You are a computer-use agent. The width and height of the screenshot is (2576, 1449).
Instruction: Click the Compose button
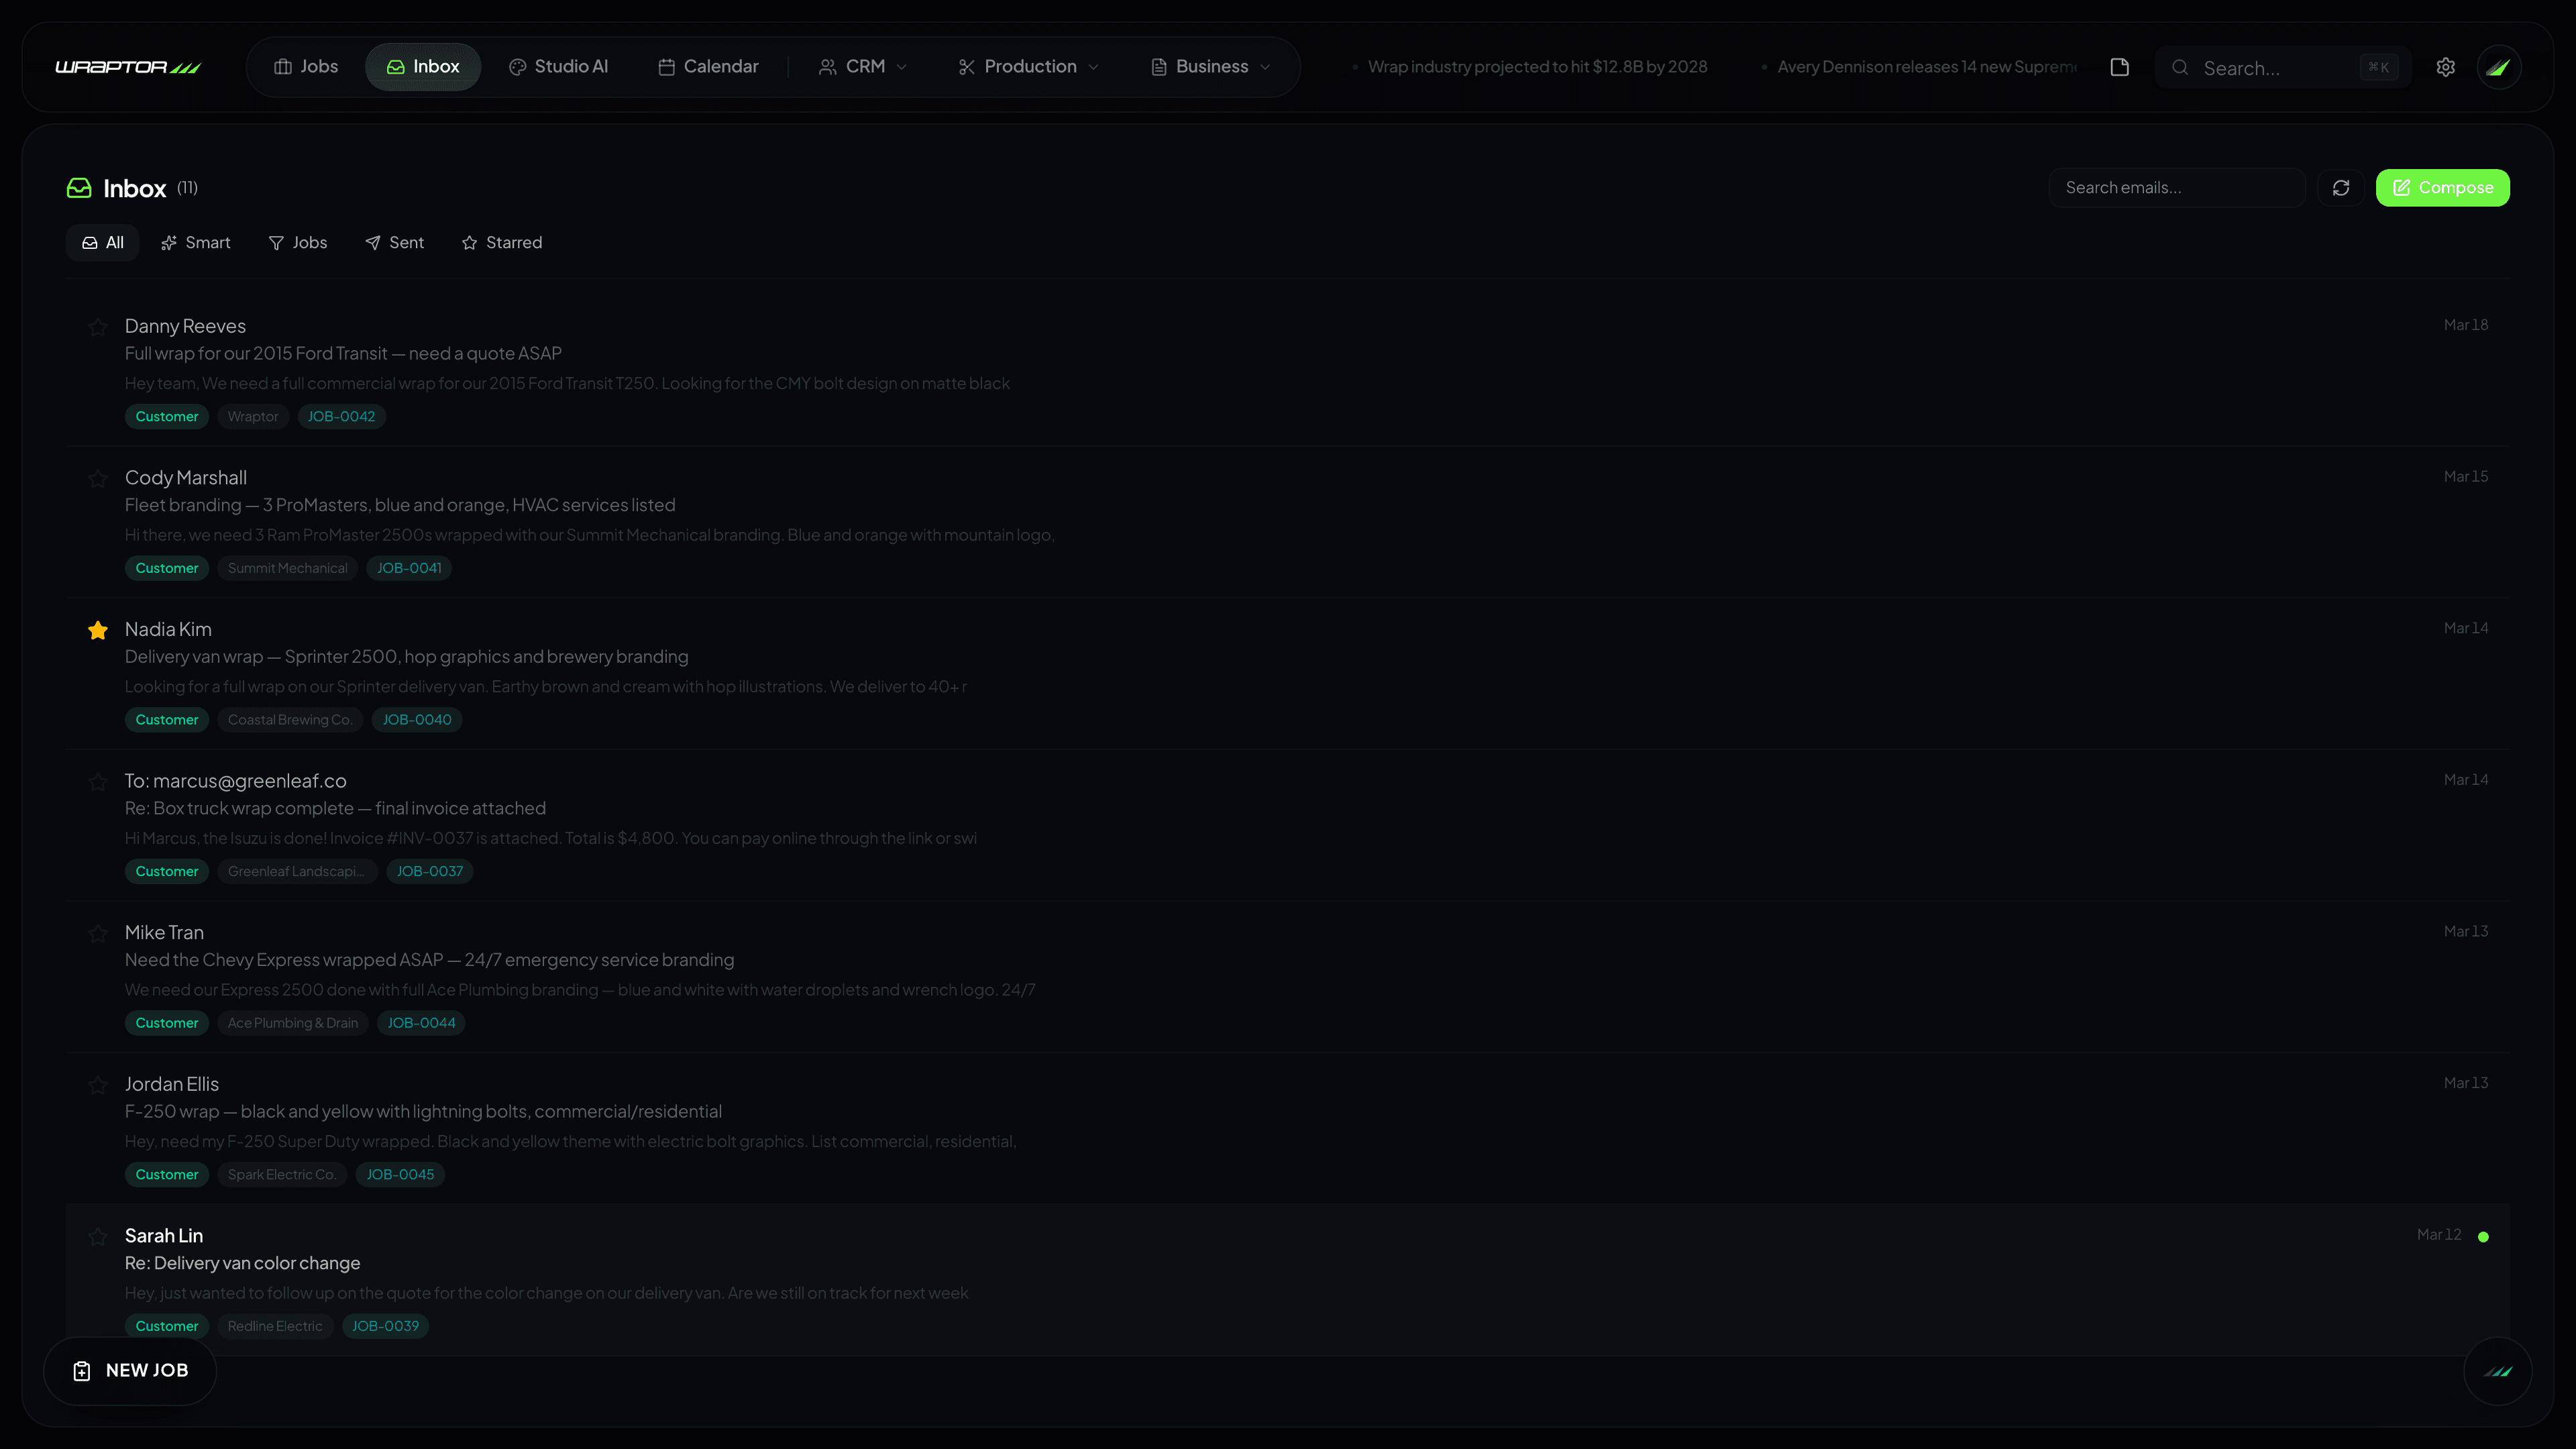coord(2442,187)
